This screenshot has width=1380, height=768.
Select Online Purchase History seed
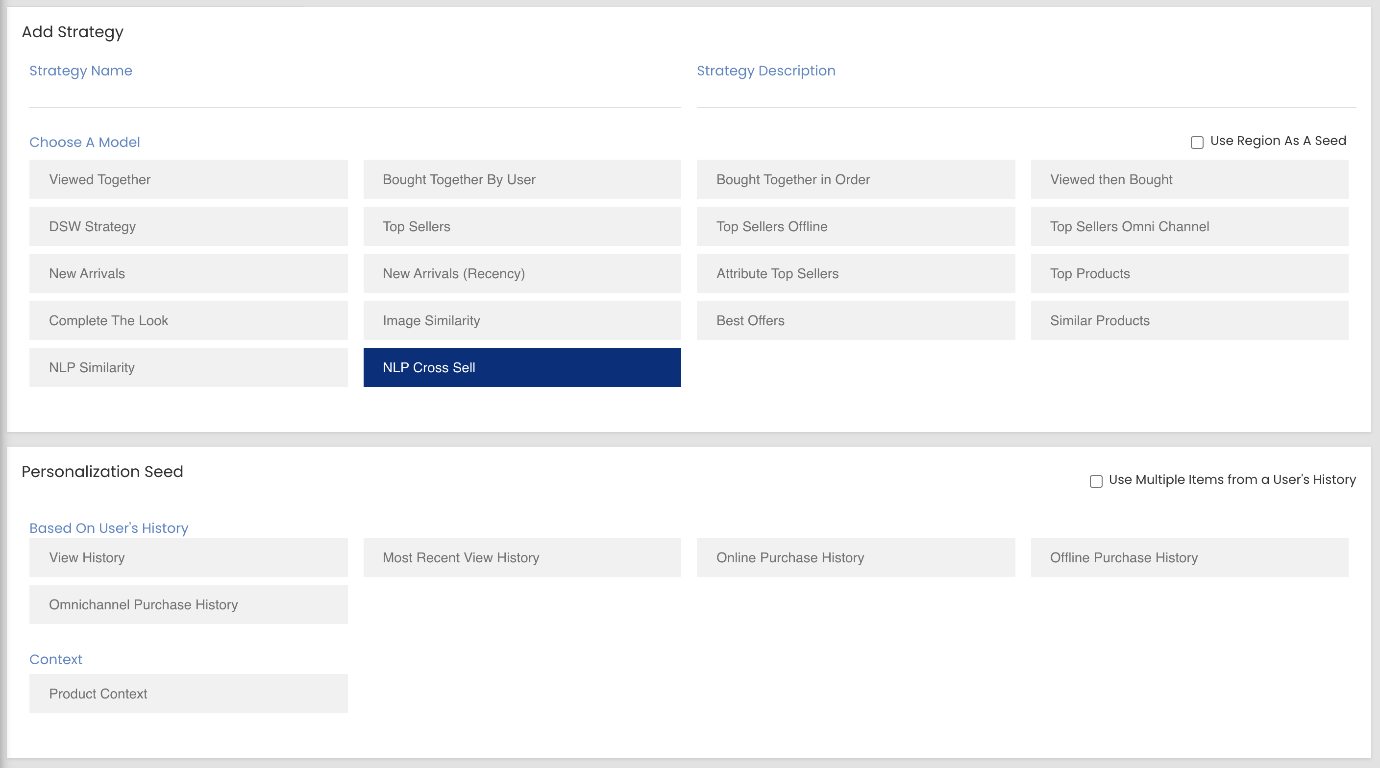(x=856, y=558)
